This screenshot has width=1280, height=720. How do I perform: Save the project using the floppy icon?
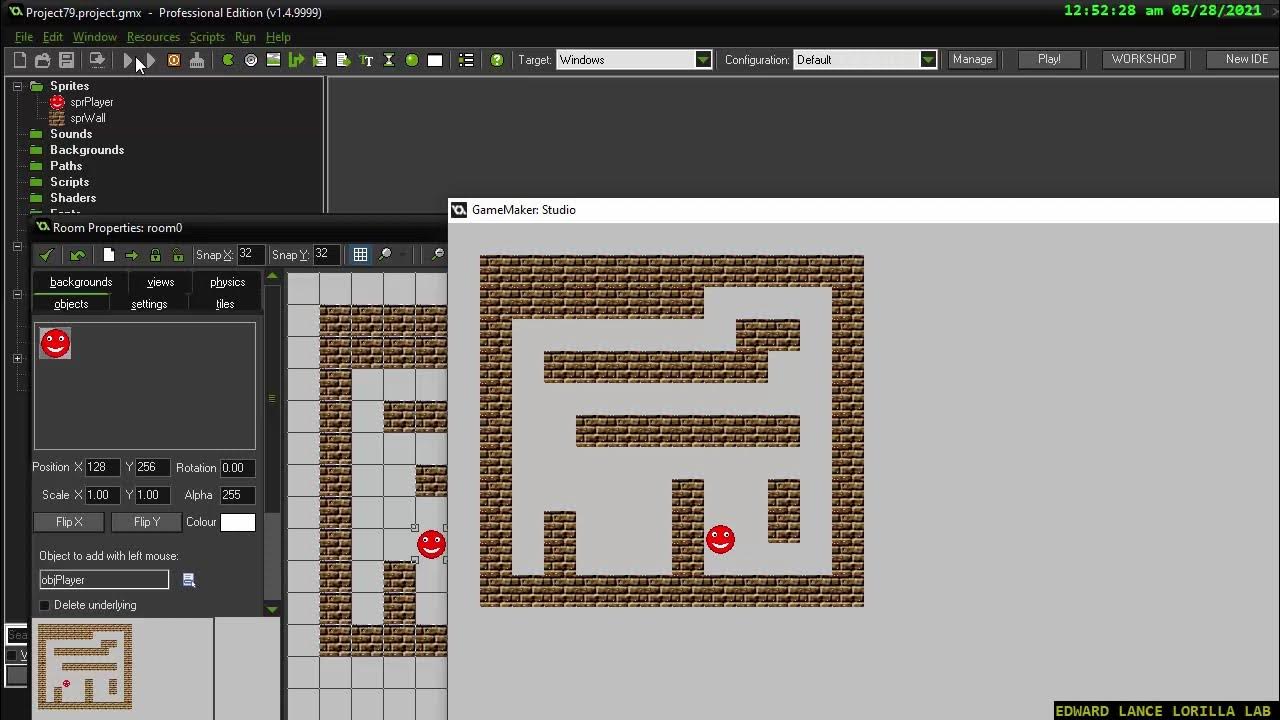point(66,60)
